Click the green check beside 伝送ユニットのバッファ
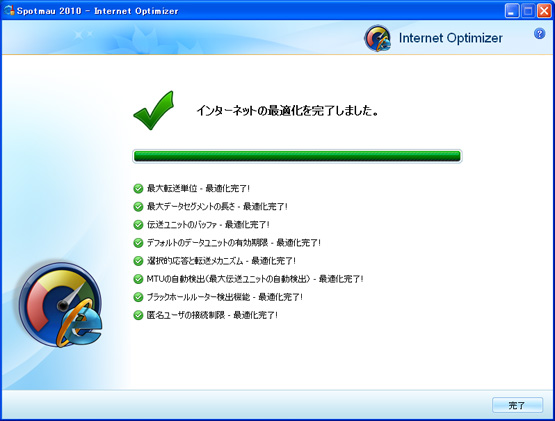The height and width of the screenshot is (421, 555). click(138, 224)
